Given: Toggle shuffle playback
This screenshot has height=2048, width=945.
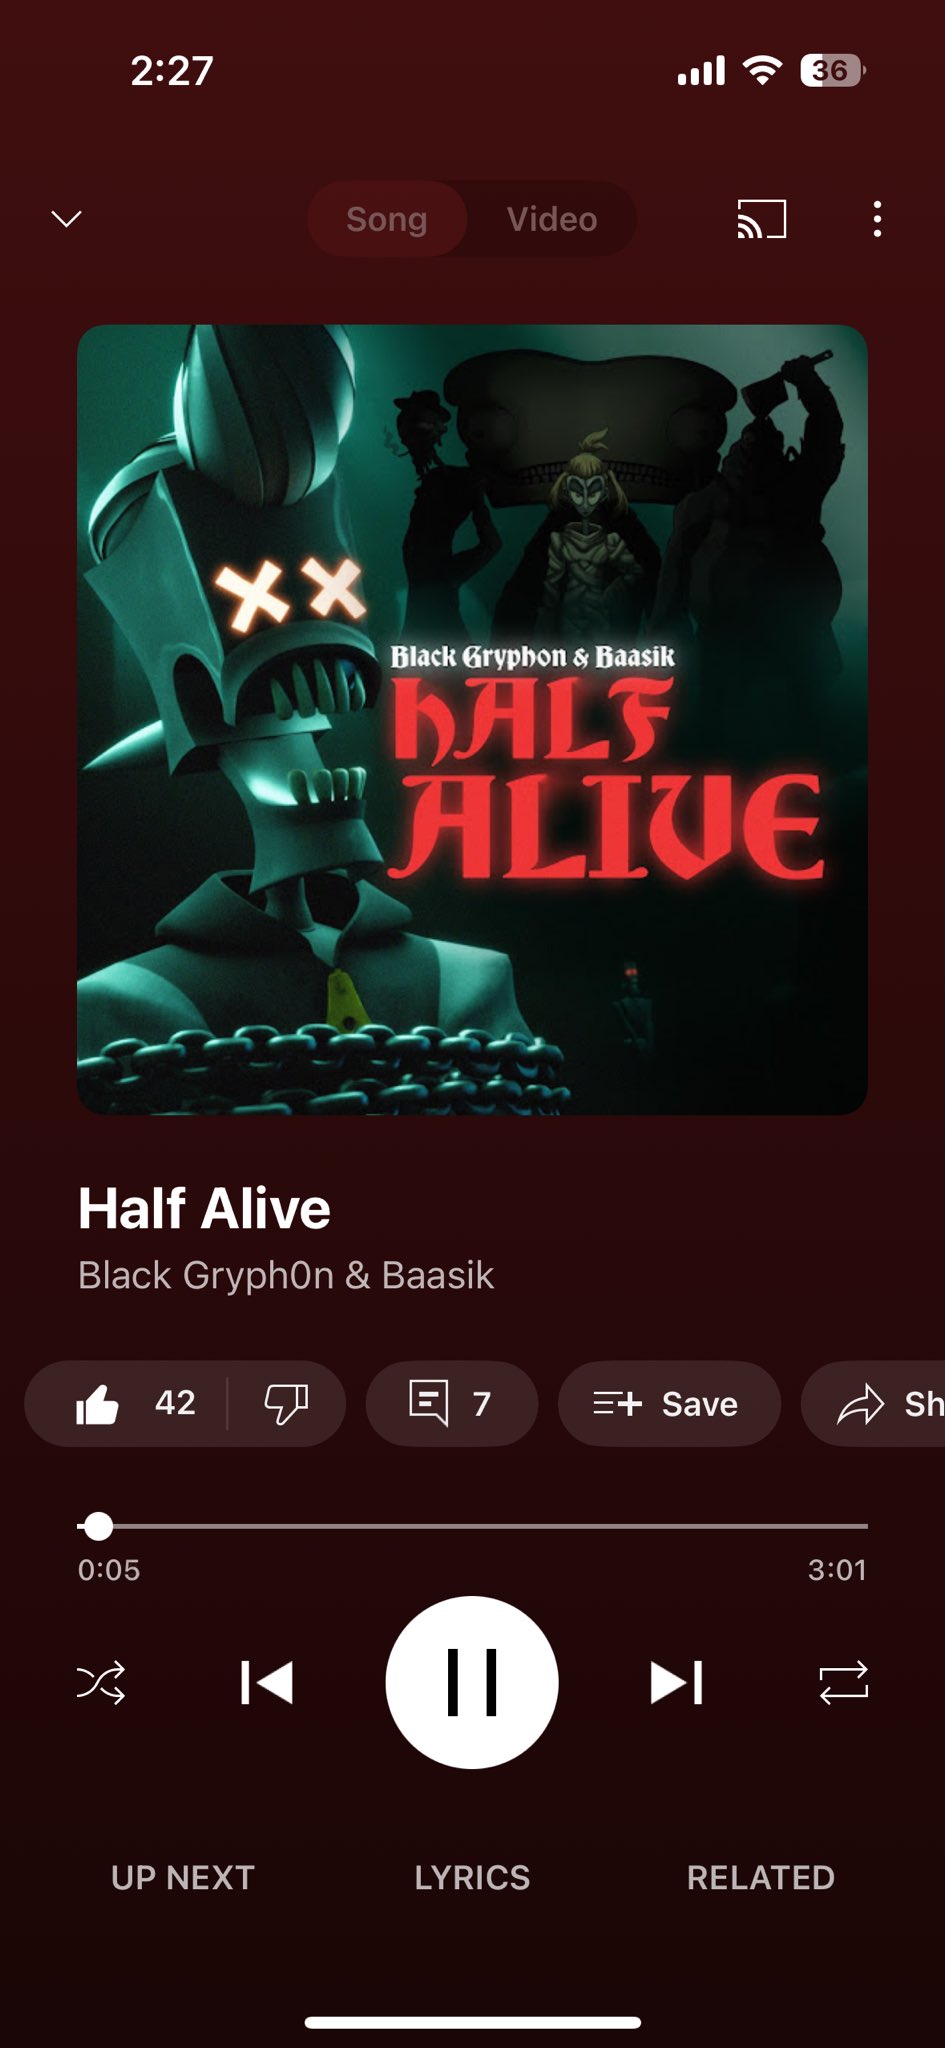Looking at the screenshot, I should [101, 1682].
